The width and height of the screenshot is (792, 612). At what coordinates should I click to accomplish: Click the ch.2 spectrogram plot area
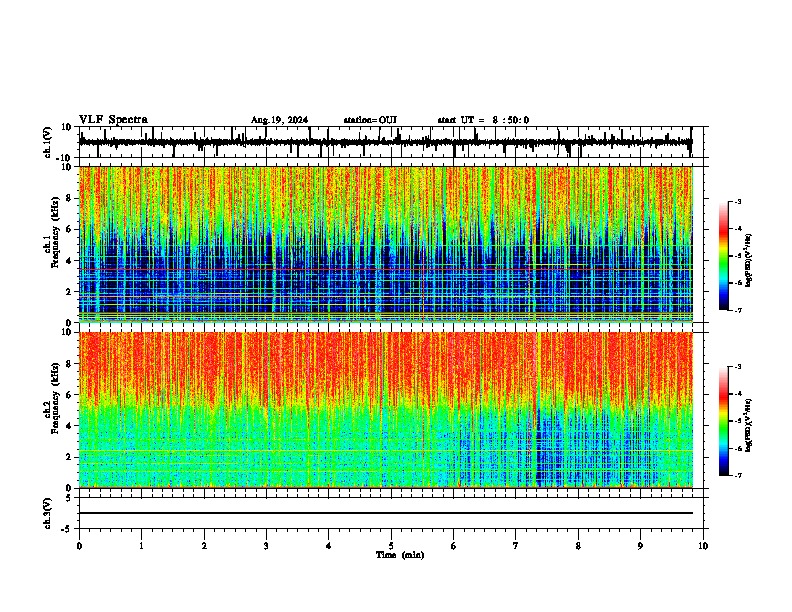tap(386, 410)
